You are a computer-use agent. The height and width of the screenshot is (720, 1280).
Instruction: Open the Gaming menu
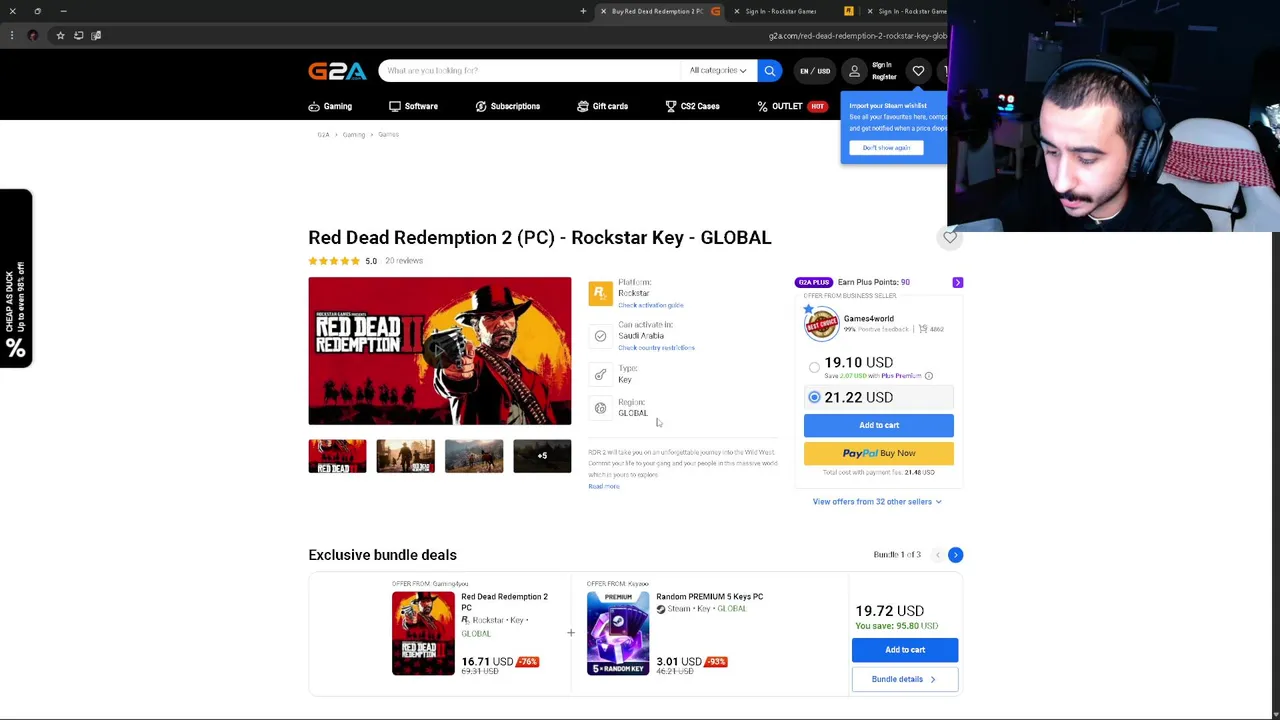click(330, 106)
